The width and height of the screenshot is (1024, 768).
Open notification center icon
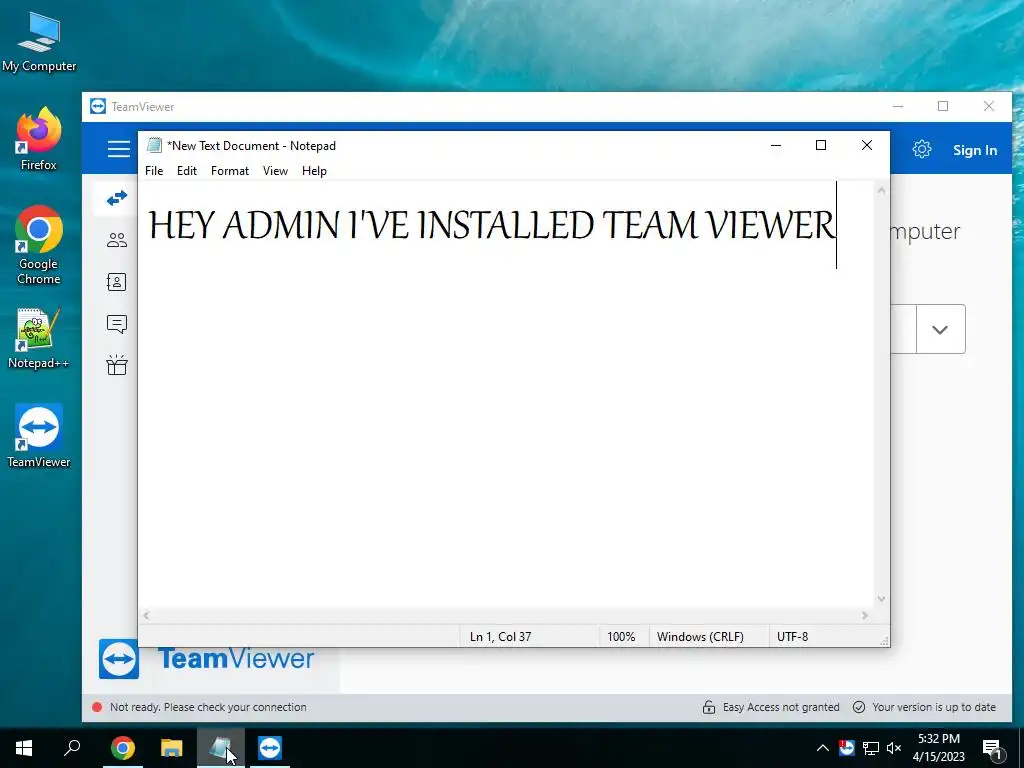tap(993, 749)
